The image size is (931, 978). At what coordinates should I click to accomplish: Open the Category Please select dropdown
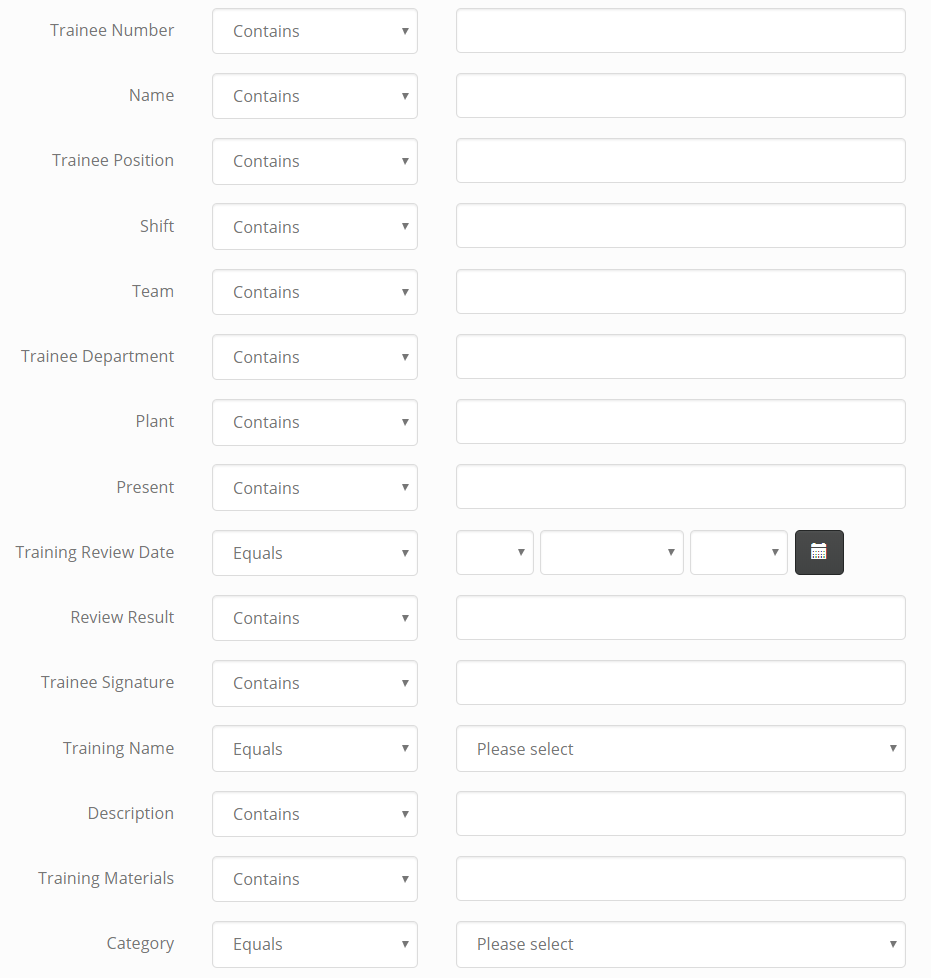click(680, 944)
